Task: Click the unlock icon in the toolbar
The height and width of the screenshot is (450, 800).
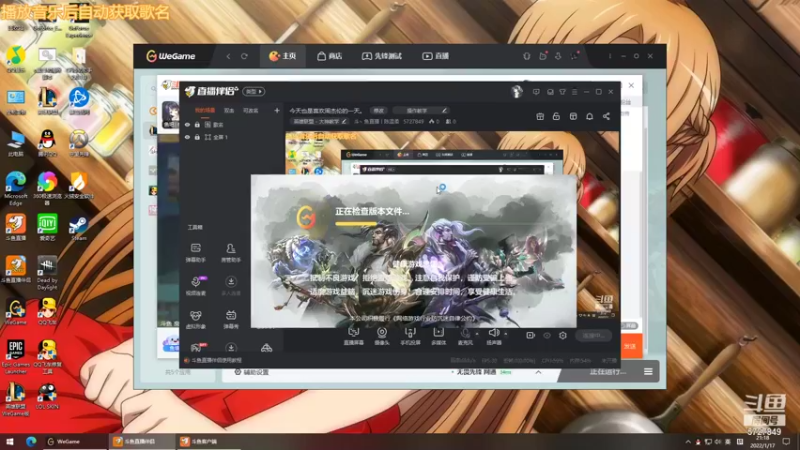Action: pyautogui.click(x=556, y=116)
